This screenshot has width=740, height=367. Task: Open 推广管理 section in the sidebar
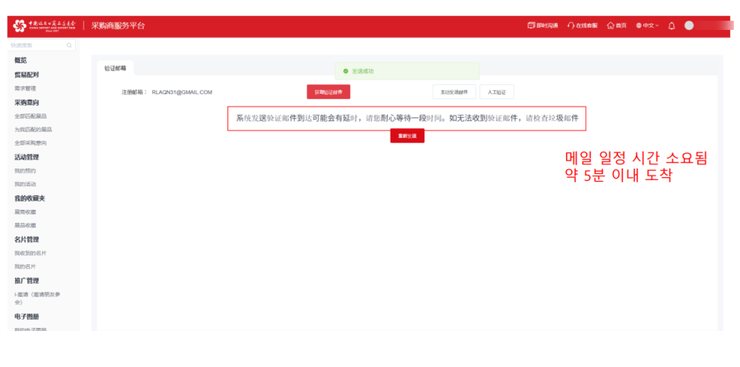27,281
